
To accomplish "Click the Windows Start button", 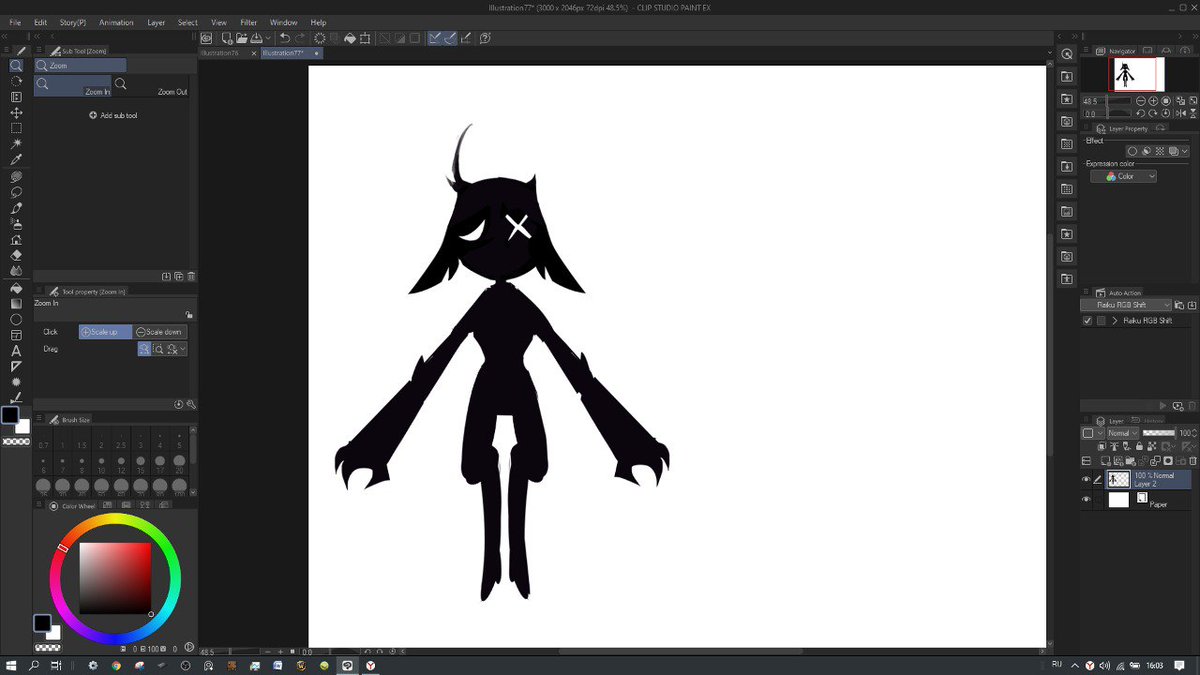I will click(13, 664).
